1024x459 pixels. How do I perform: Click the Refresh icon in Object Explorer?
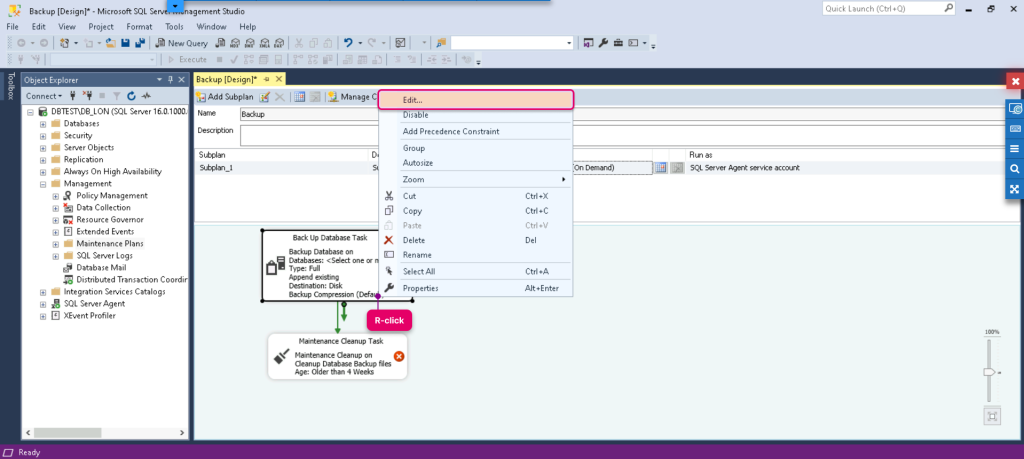tap(131, 95)
